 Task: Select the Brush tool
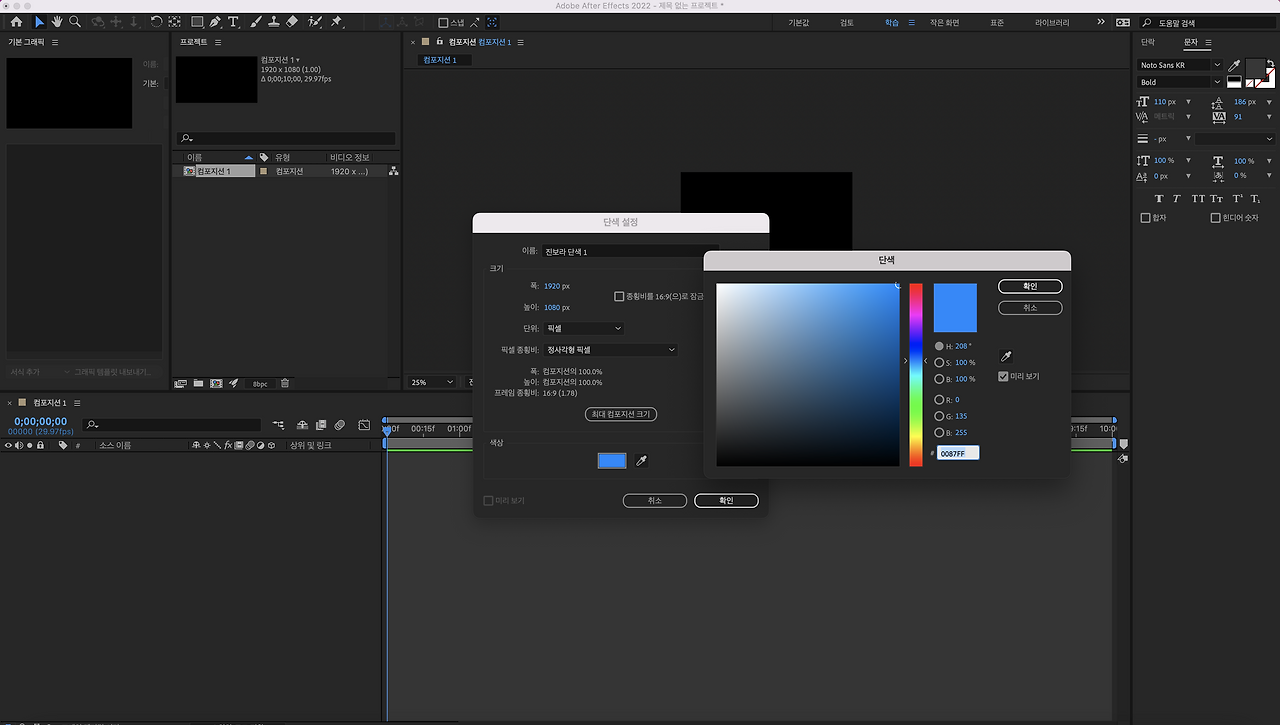[x=256, y=21]
